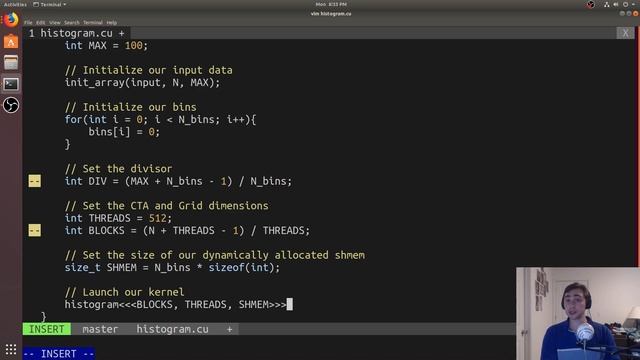Open the File menu

tap(28, 23)
